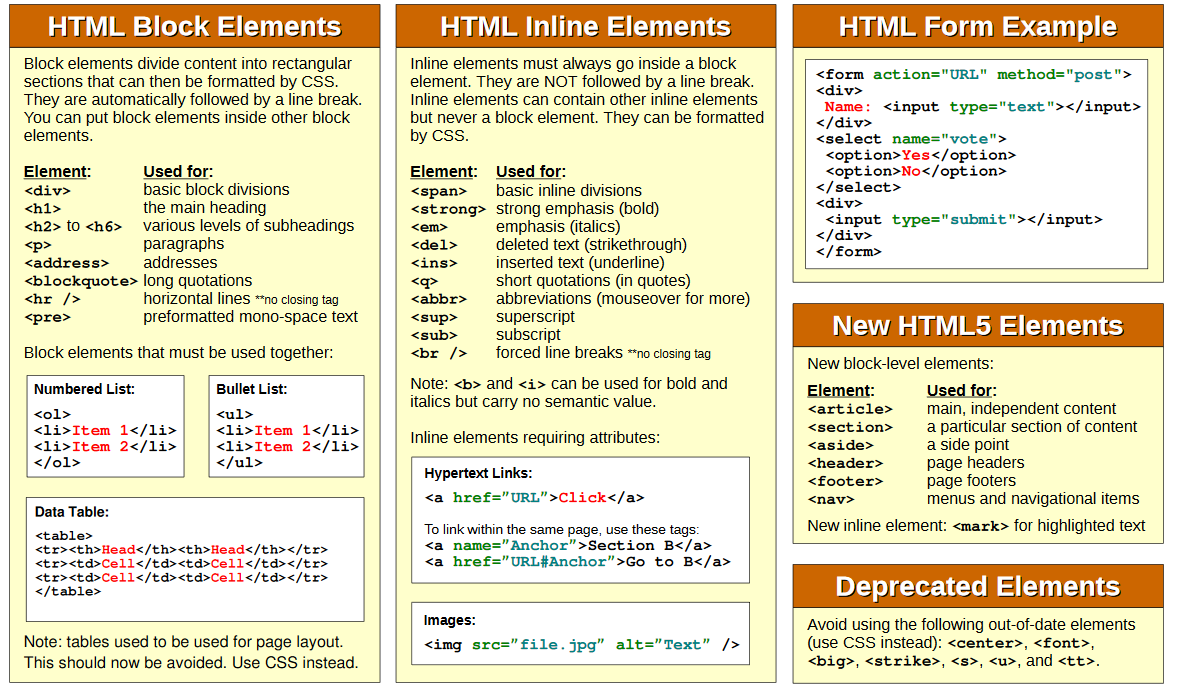This screenshot has height=687, width=1179.
Task: Click the table row with Head cells
Action: tap(181, 549)
